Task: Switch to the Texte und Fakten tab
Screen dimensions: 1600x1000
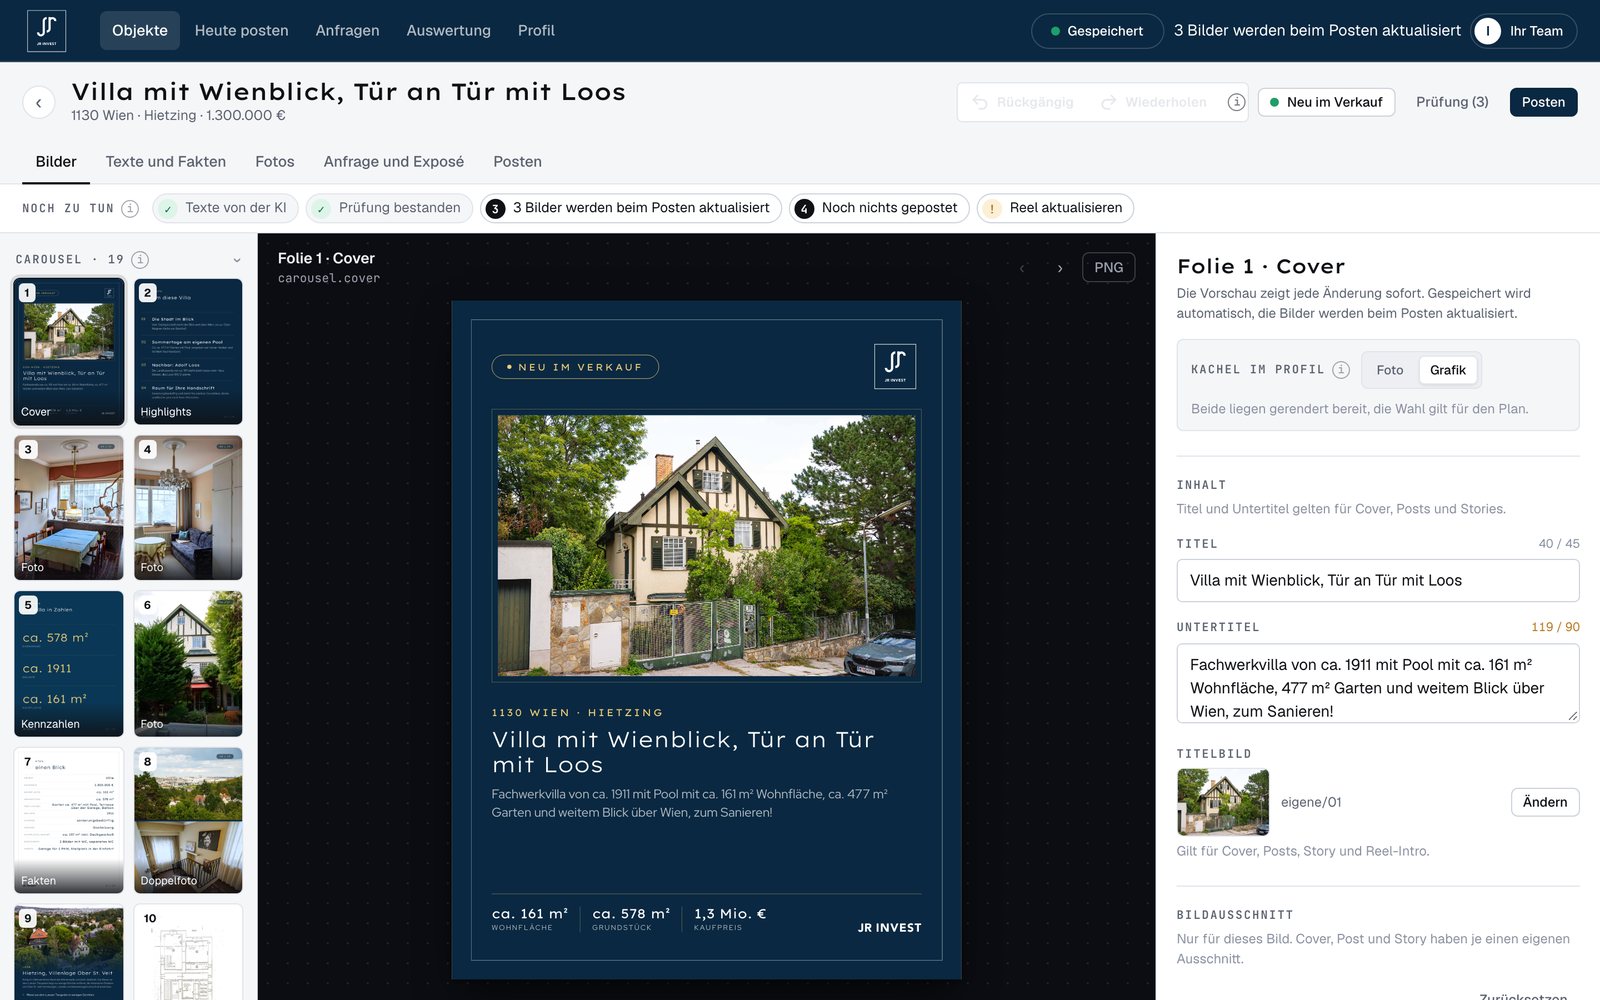Action: 166,162
